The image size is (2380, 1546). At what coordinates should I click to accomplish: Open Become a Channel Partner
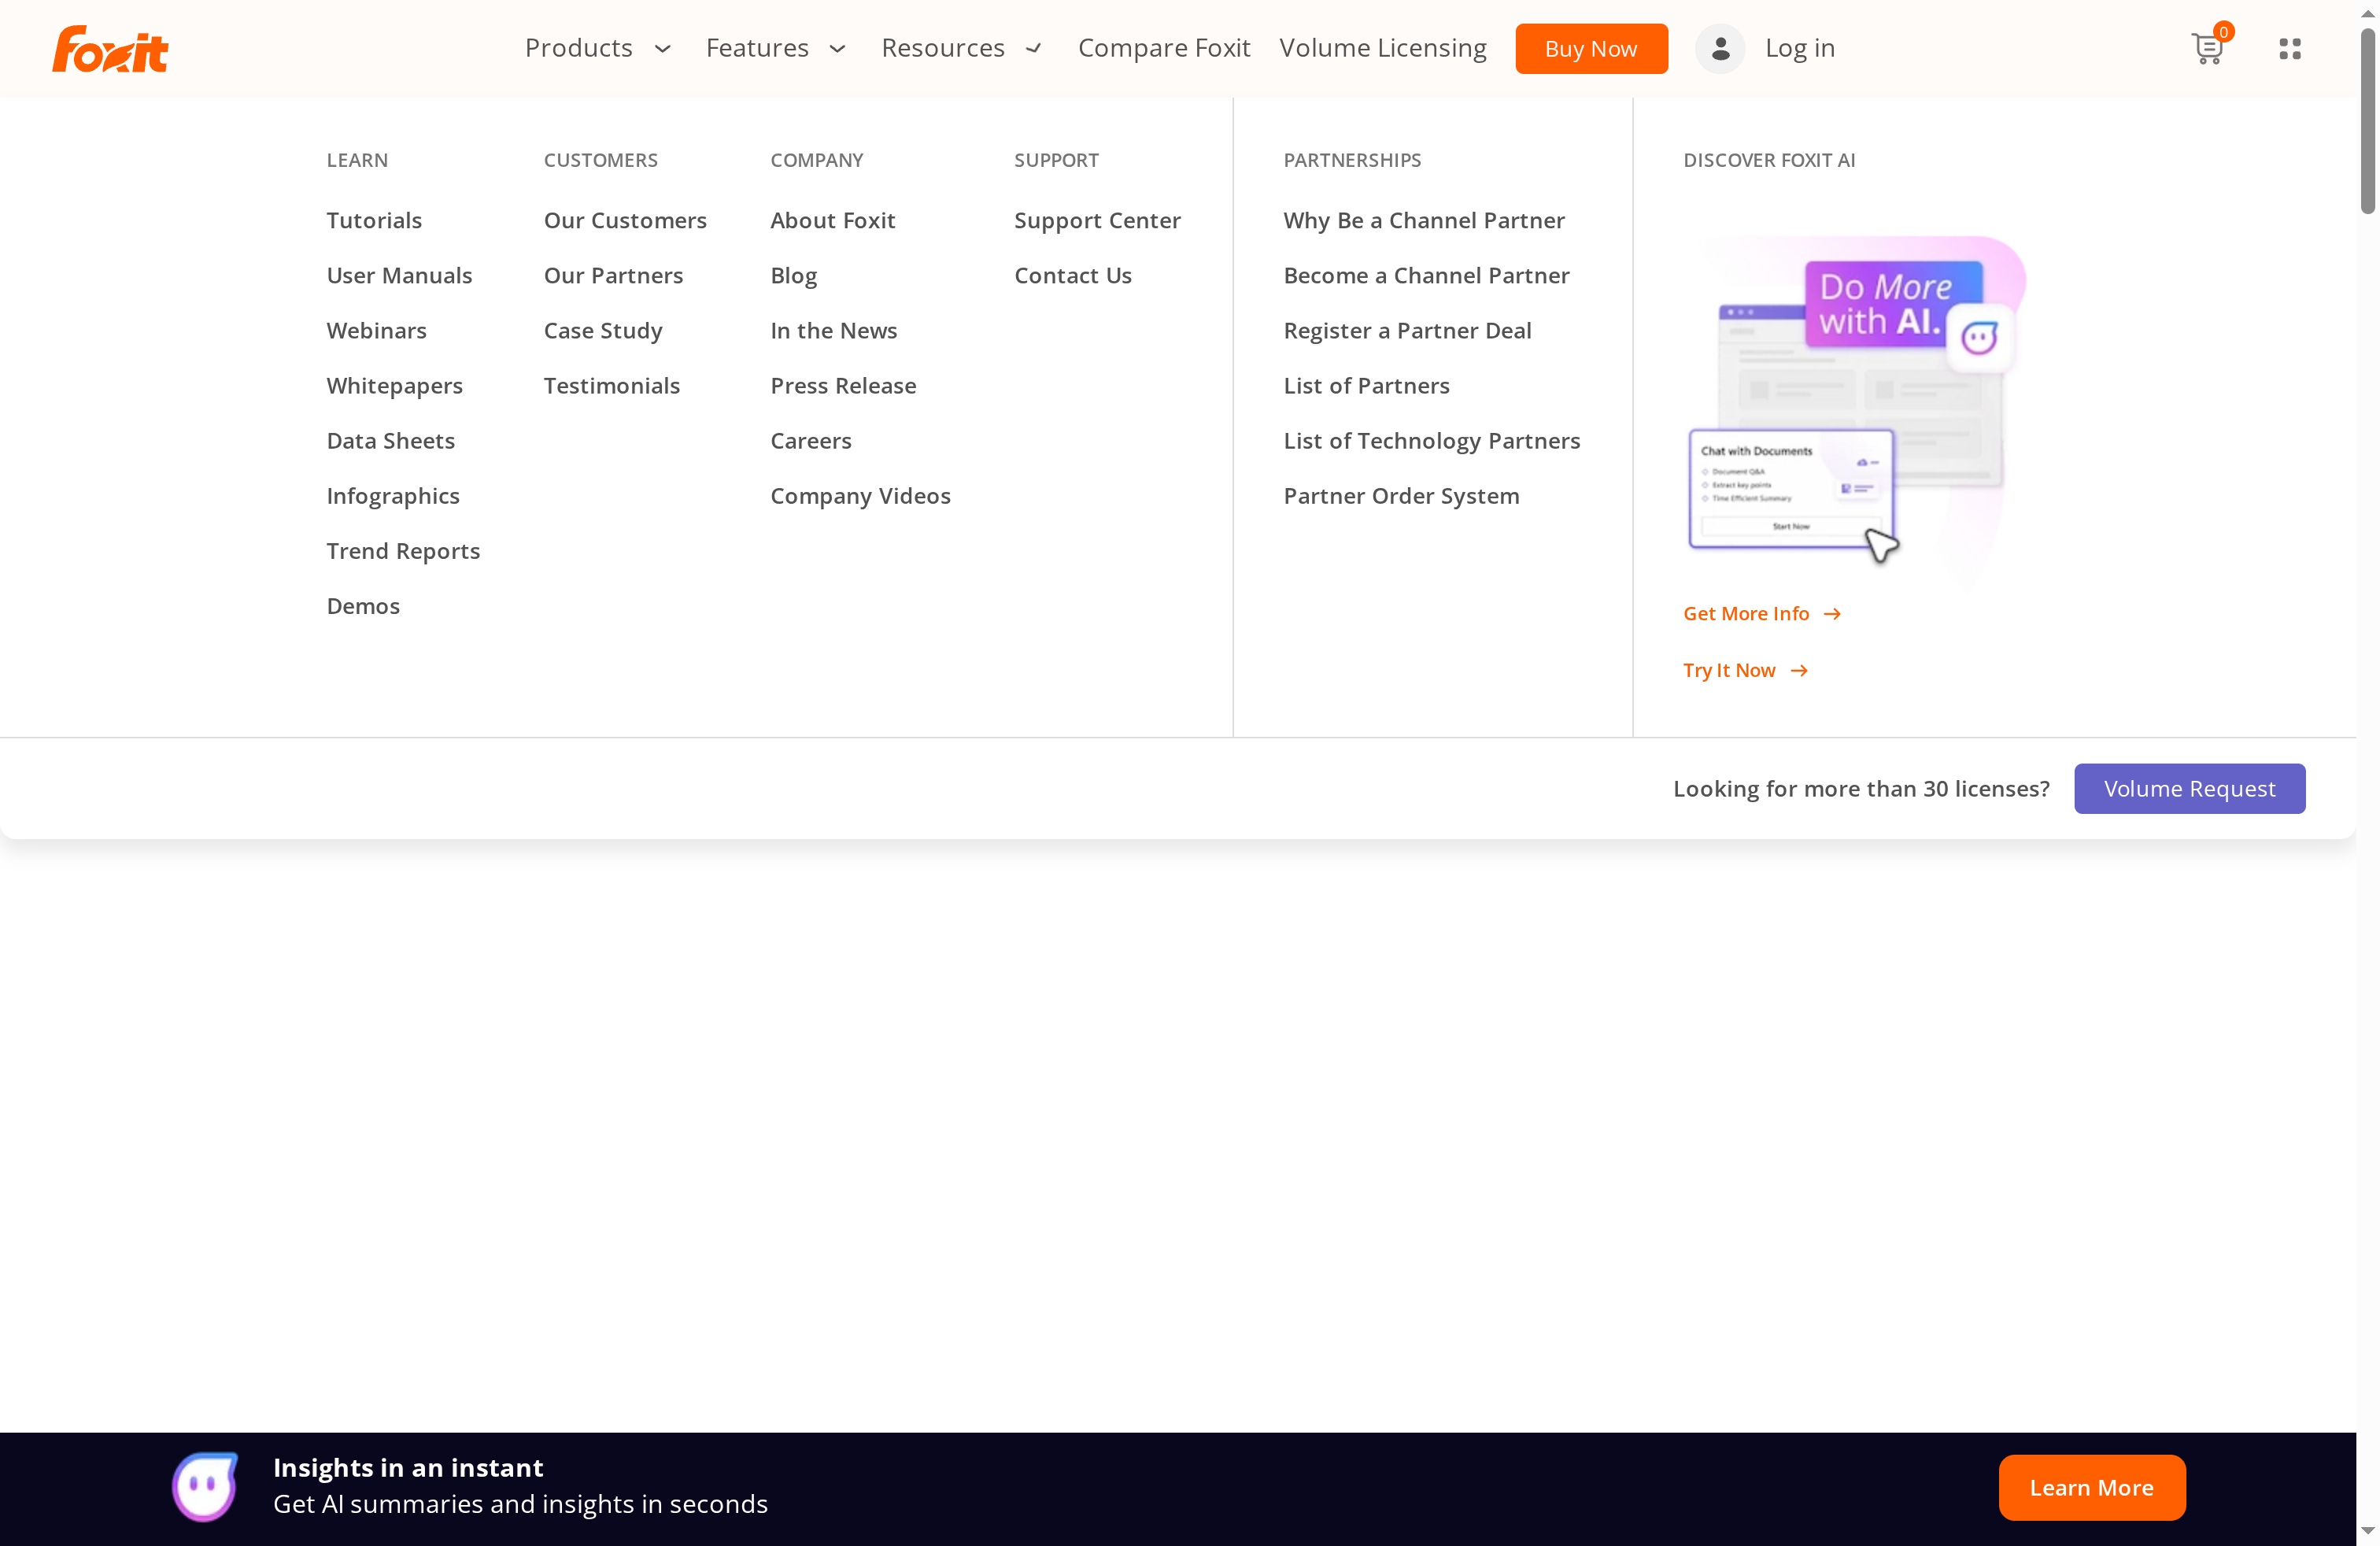click(1426, 275)
